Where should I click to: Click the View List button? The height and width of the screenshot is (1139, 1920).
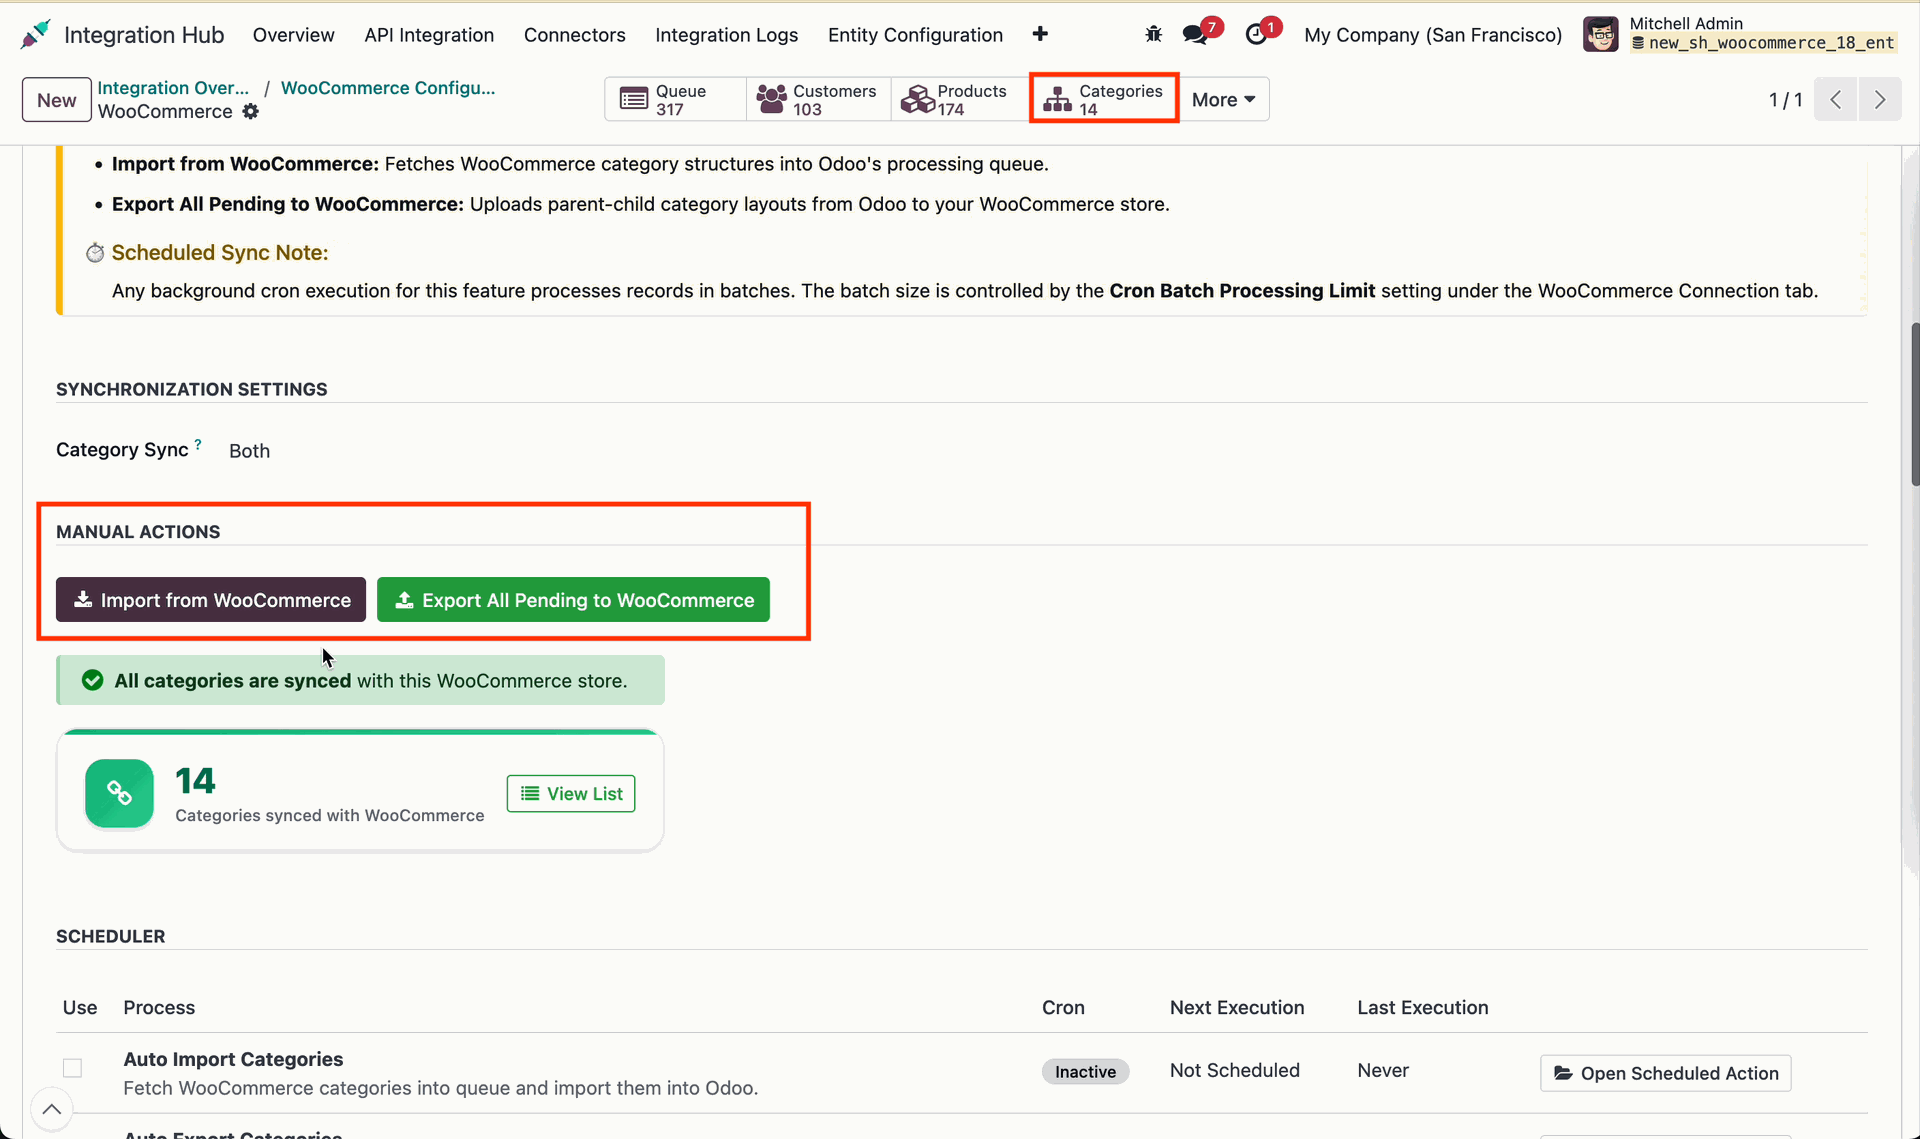point(571,794)
